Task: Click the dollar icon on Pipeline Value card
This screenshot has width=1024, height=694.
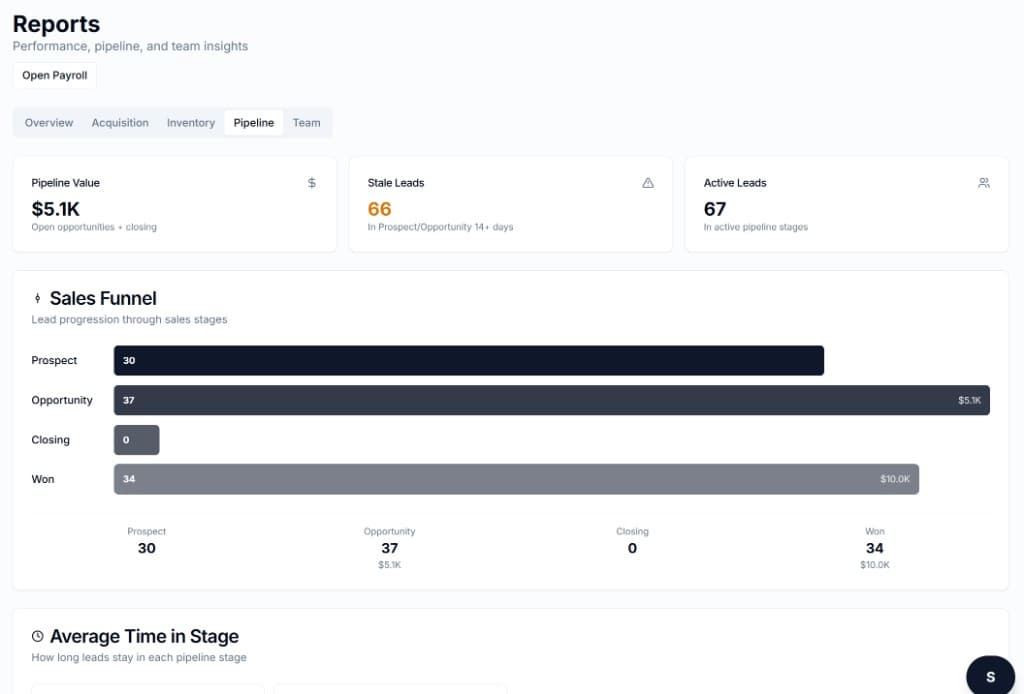Action: (x=311, y=183)
